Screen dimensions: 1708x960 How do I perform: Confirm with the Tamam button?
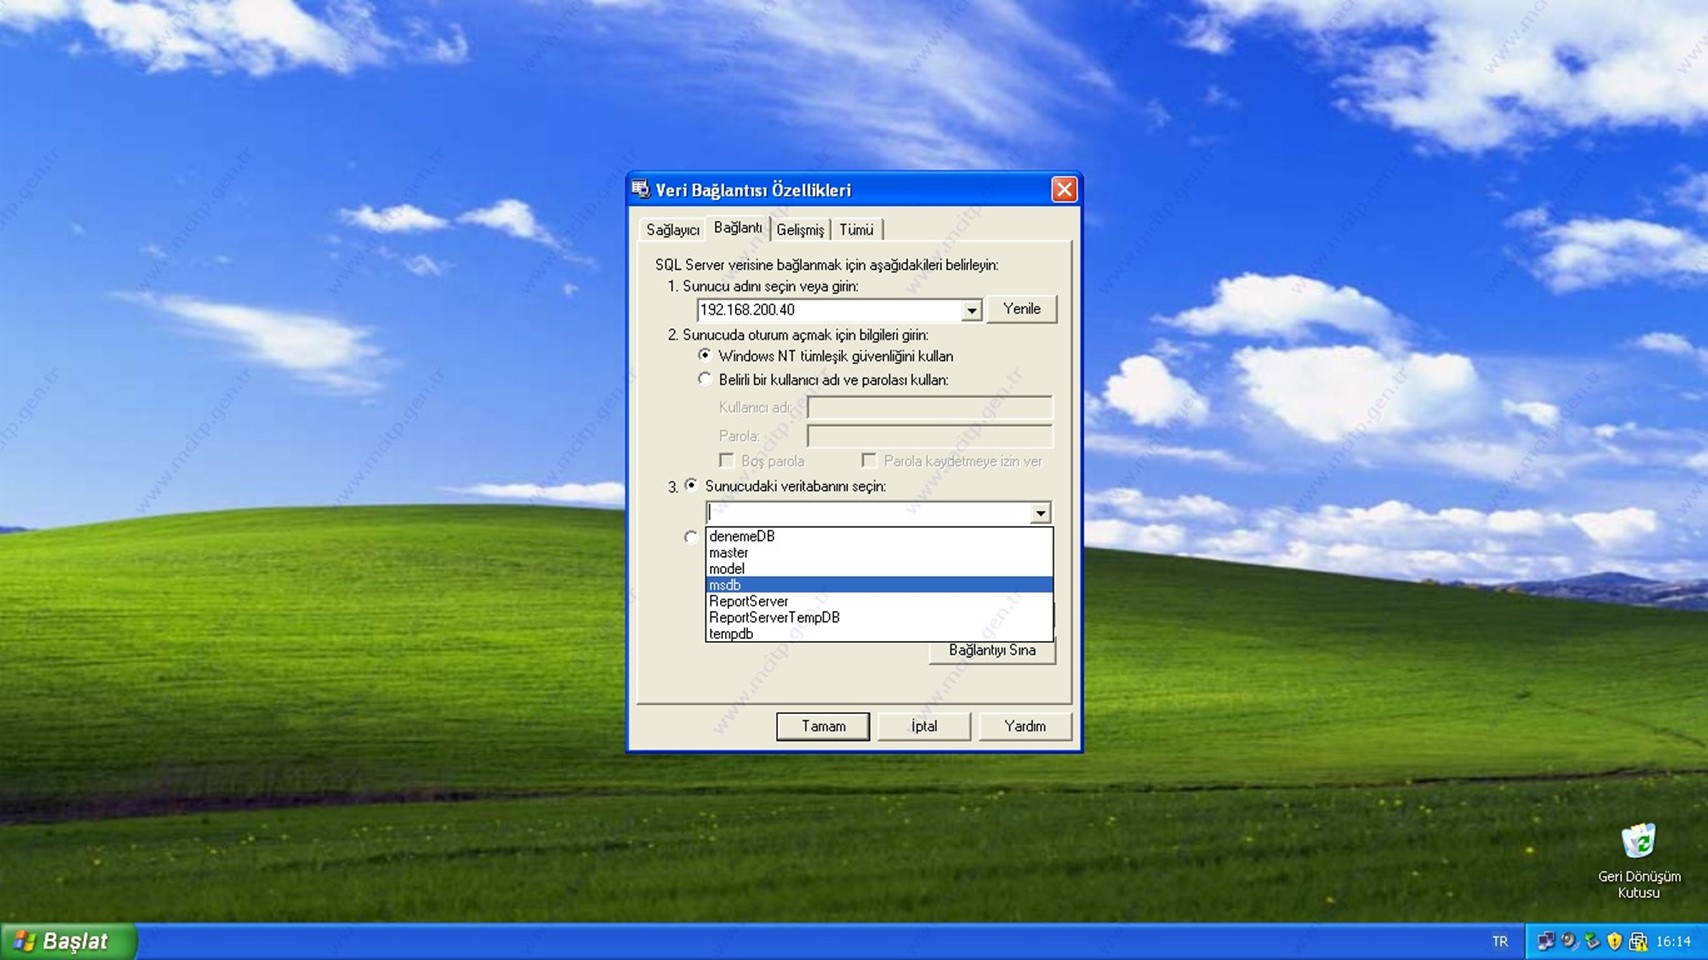point(823,726)
